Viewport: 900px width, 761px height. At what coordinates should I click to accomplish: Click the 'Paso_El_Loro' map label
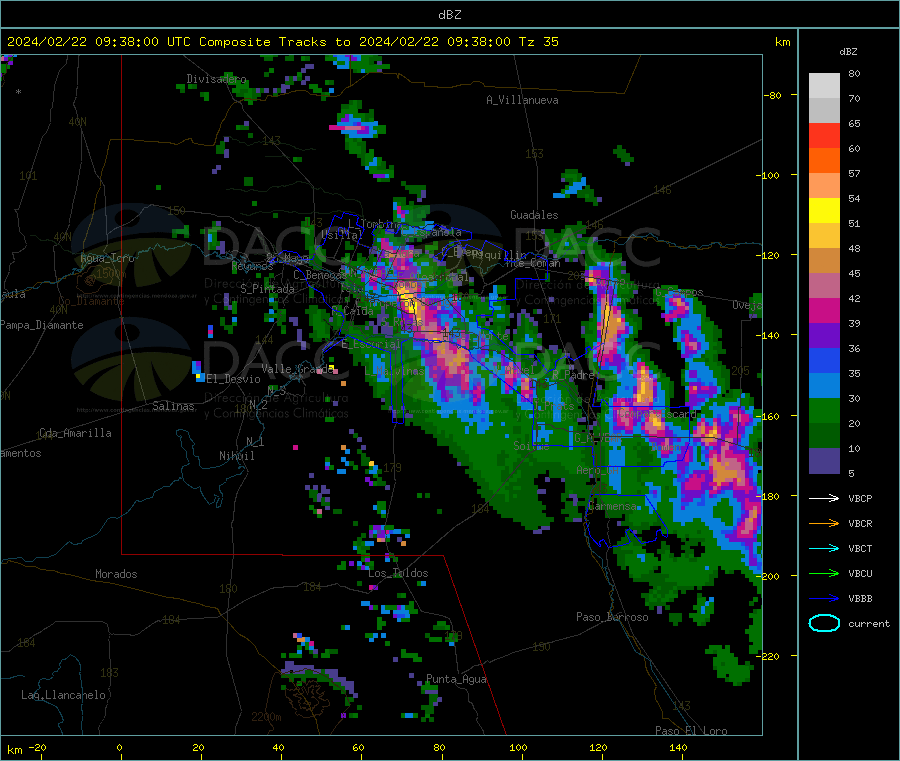pos(692,731)
